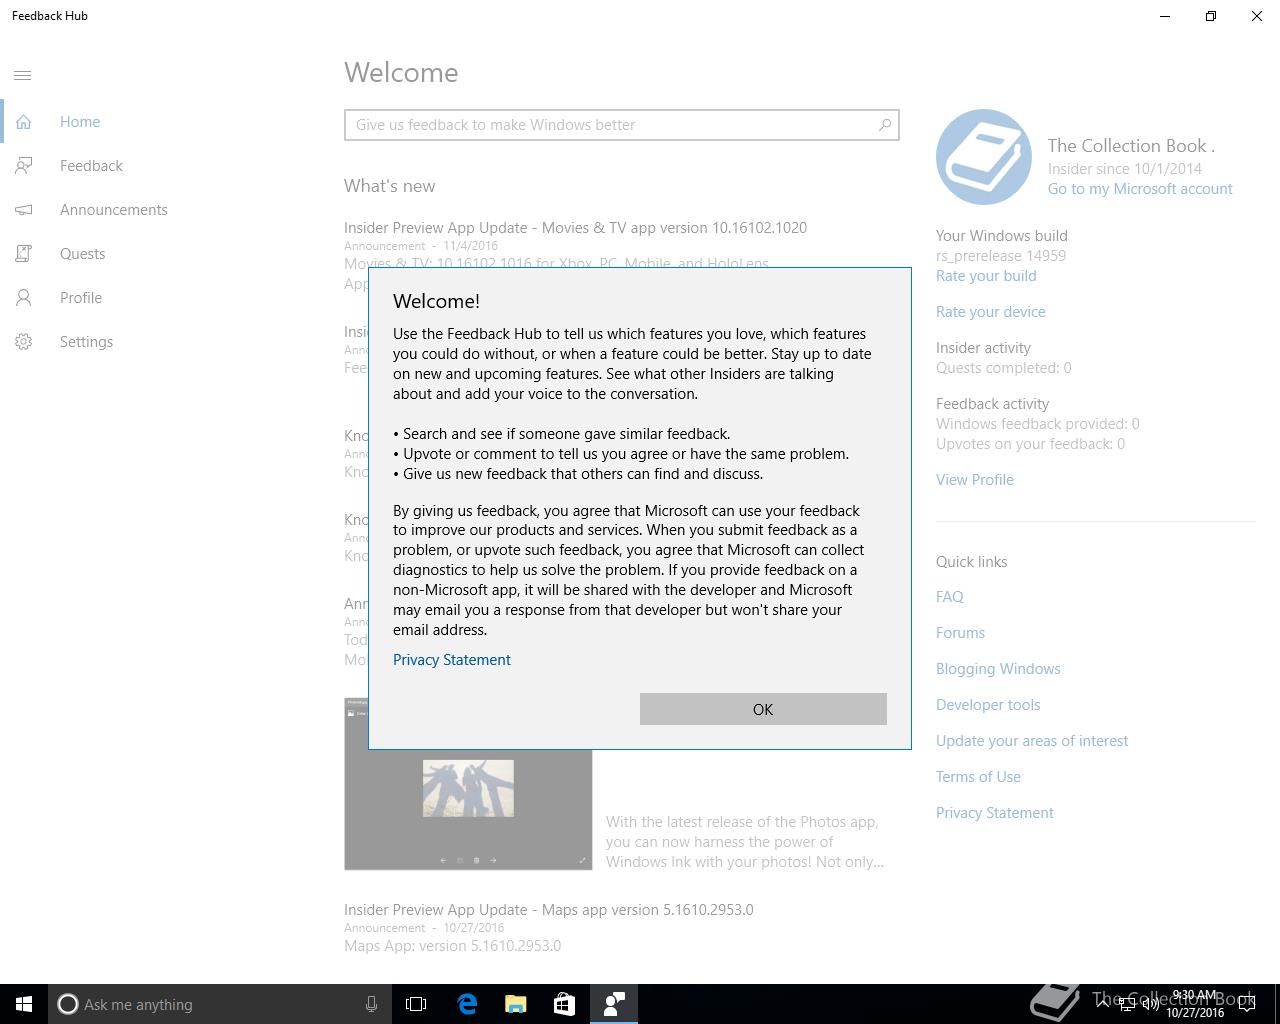Open Privacy Statement link in Welcome dialog

[x=452, y=660]
